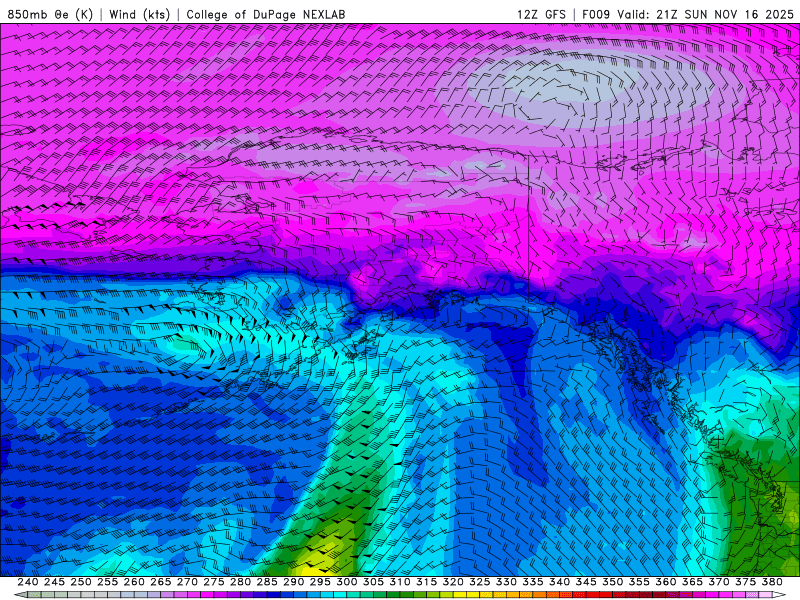800x600 pixels.
Task: Click the 345 color scale value
Action: [x=586, y=582]
